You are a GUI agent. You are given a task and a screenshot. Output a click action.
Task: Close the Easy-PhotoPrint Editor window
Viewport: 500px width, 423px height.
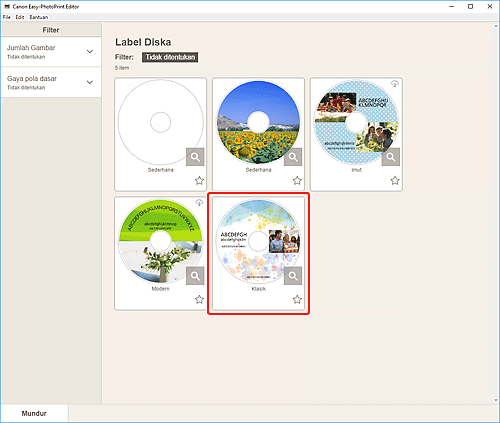point(489,7)
